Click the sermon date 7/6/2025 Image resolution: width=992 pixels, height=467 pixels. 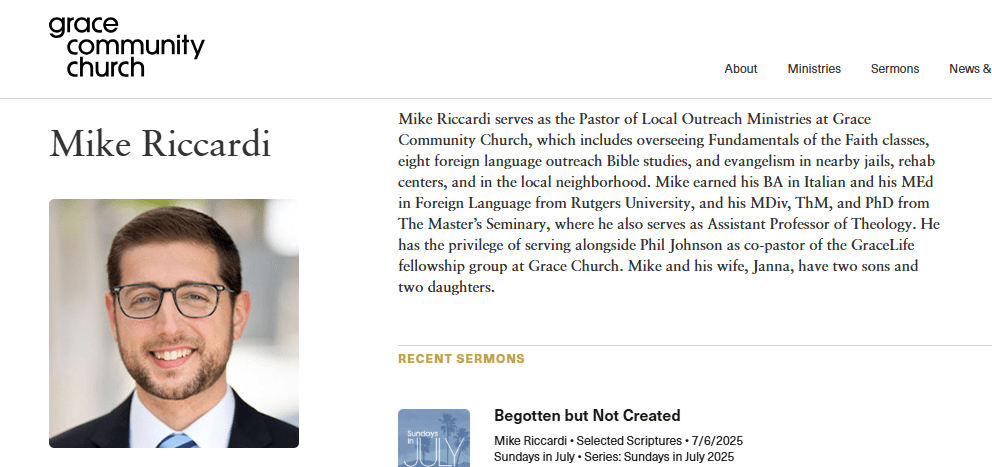[715, 441]
